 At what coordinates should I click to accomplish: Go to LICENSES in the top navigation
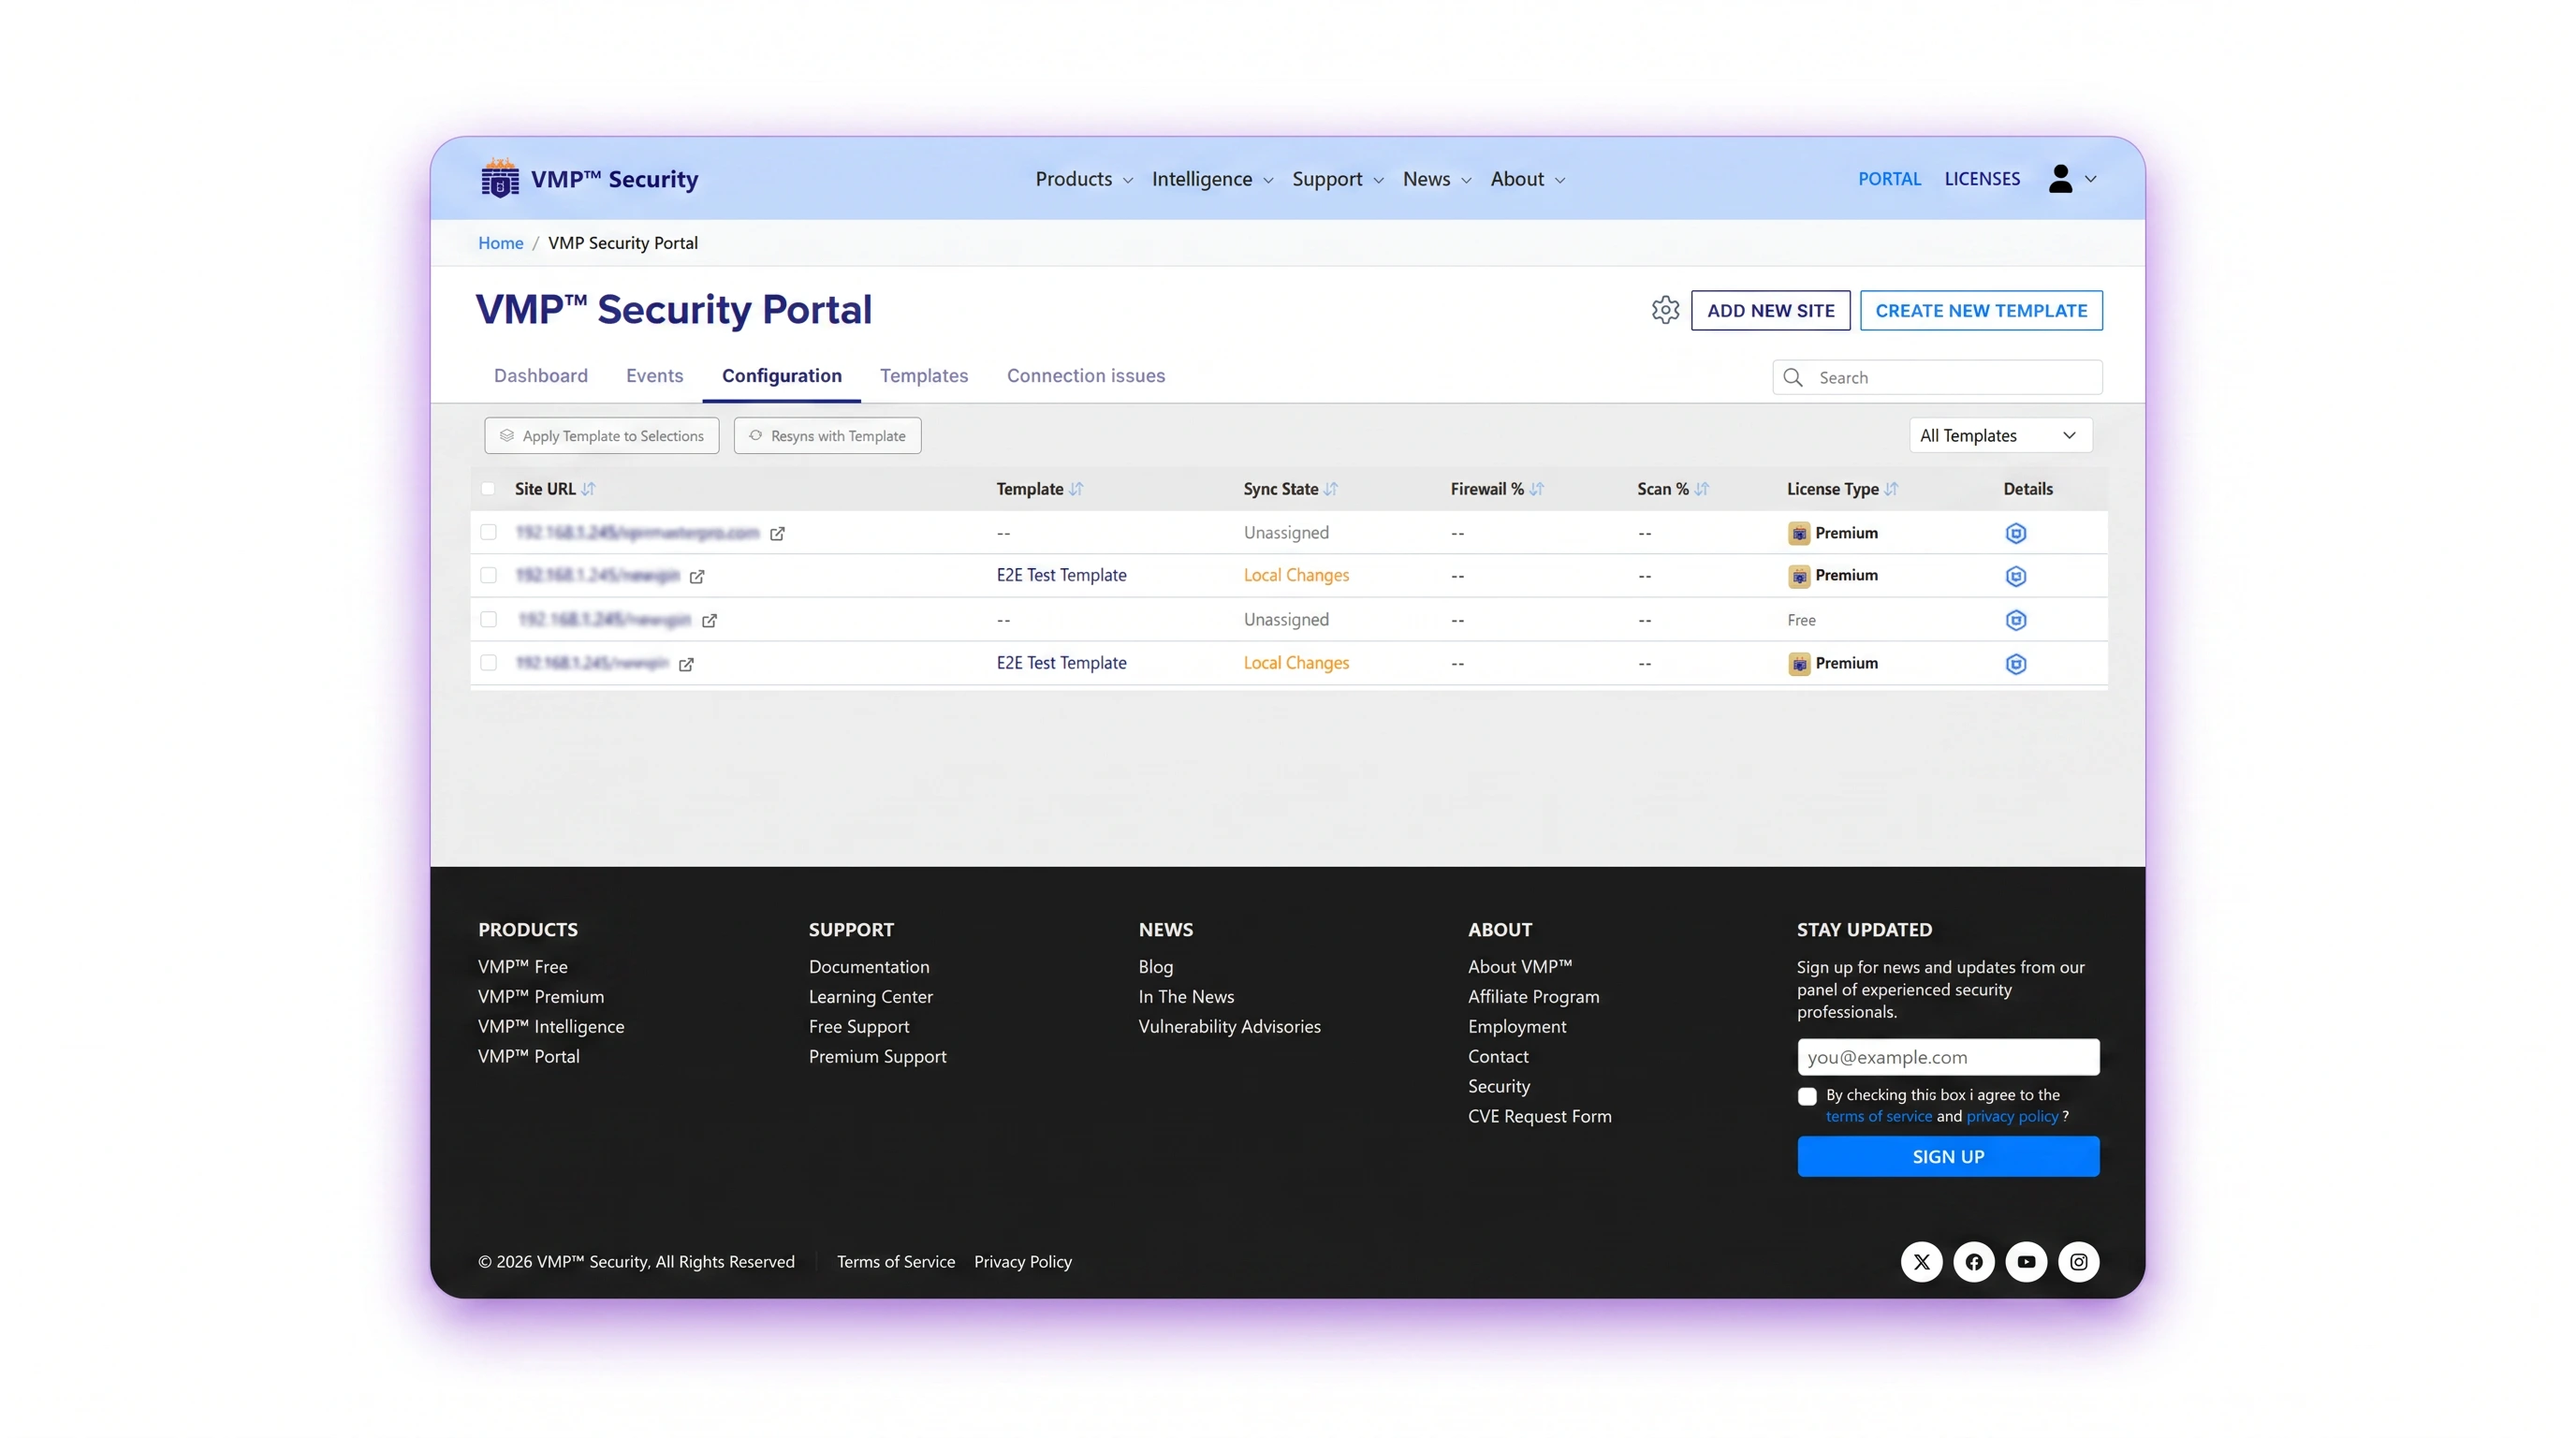[1982, 179]
